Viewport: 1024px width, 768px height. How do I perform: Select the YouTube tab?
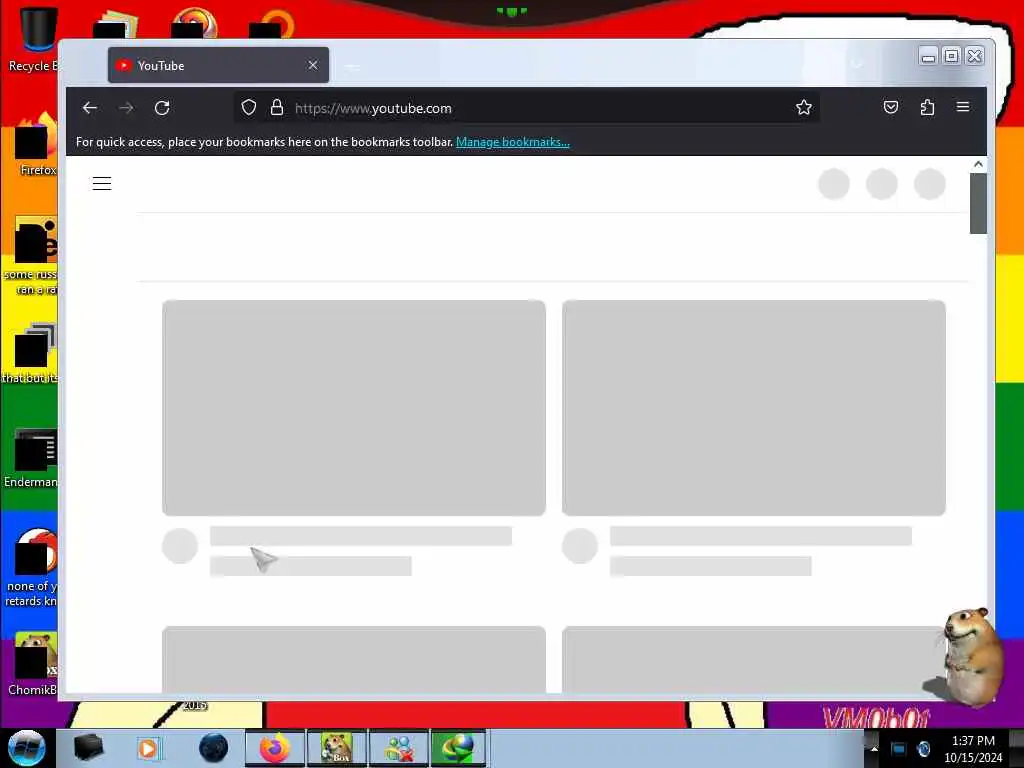click(x=218, y=65)
